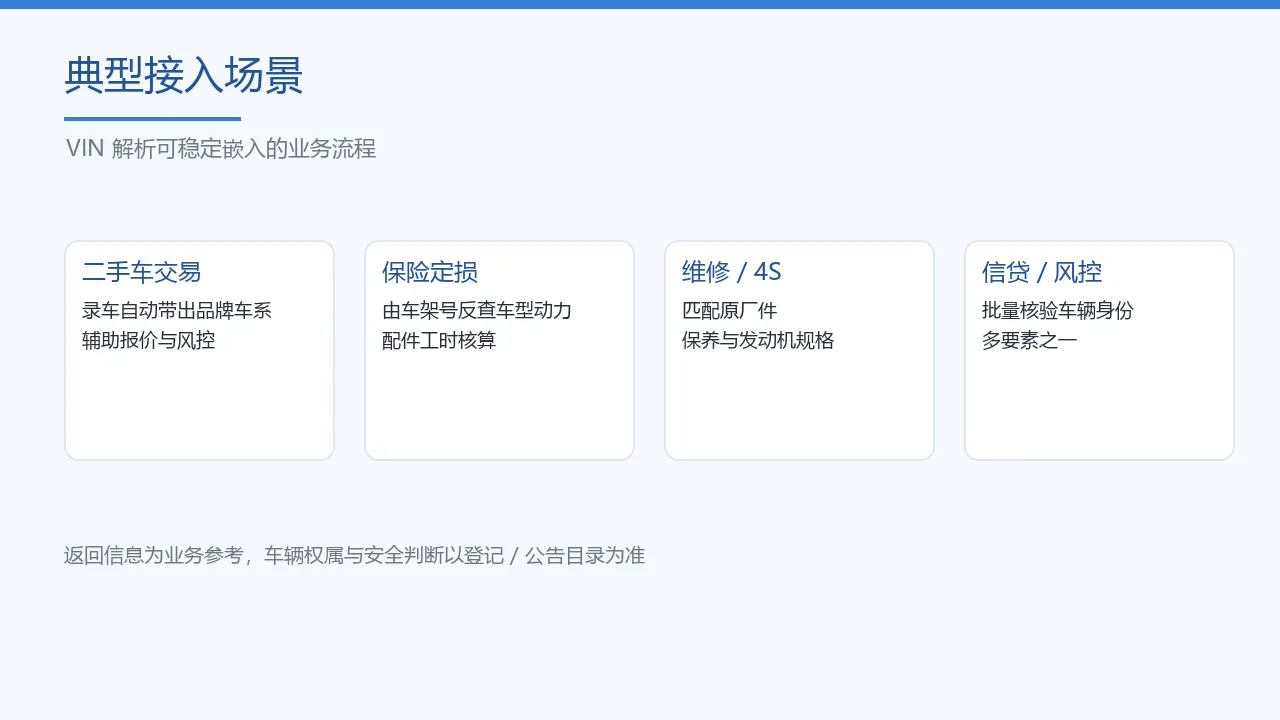Select the line 批量核验车辆身份
The height and width of the screenshot is (720, 1280).
(1058, 311)
